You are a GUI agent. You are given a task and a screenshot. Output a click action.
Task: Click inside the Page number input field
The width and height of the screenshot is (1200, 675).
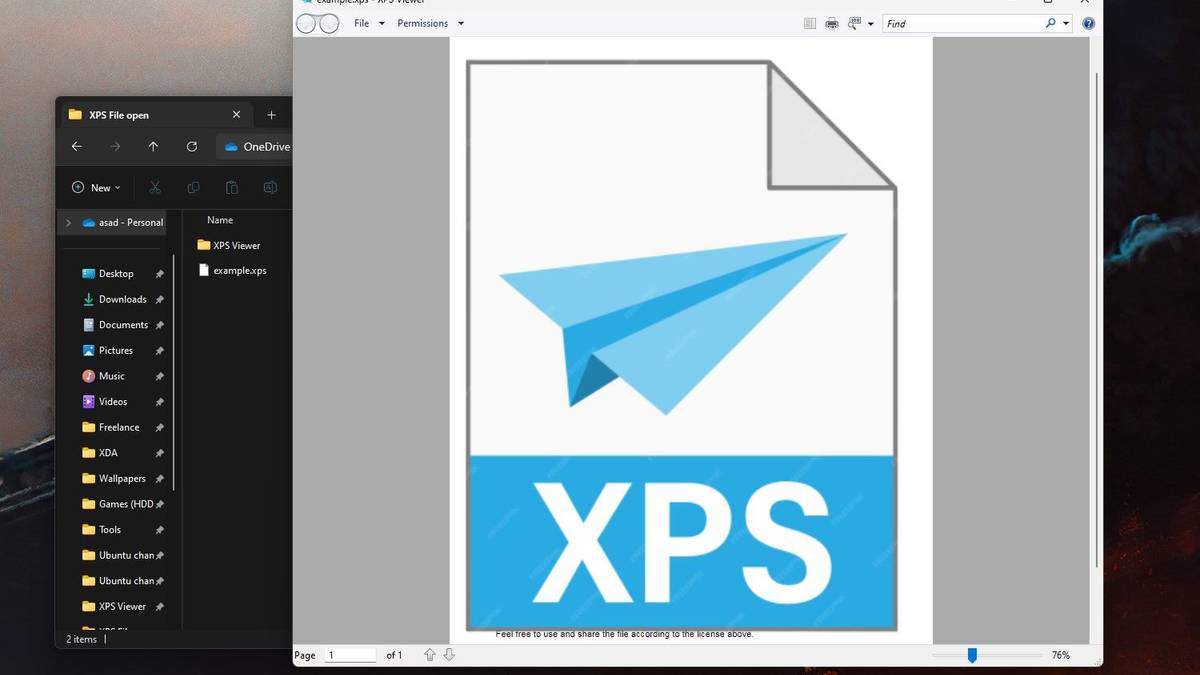348,654
